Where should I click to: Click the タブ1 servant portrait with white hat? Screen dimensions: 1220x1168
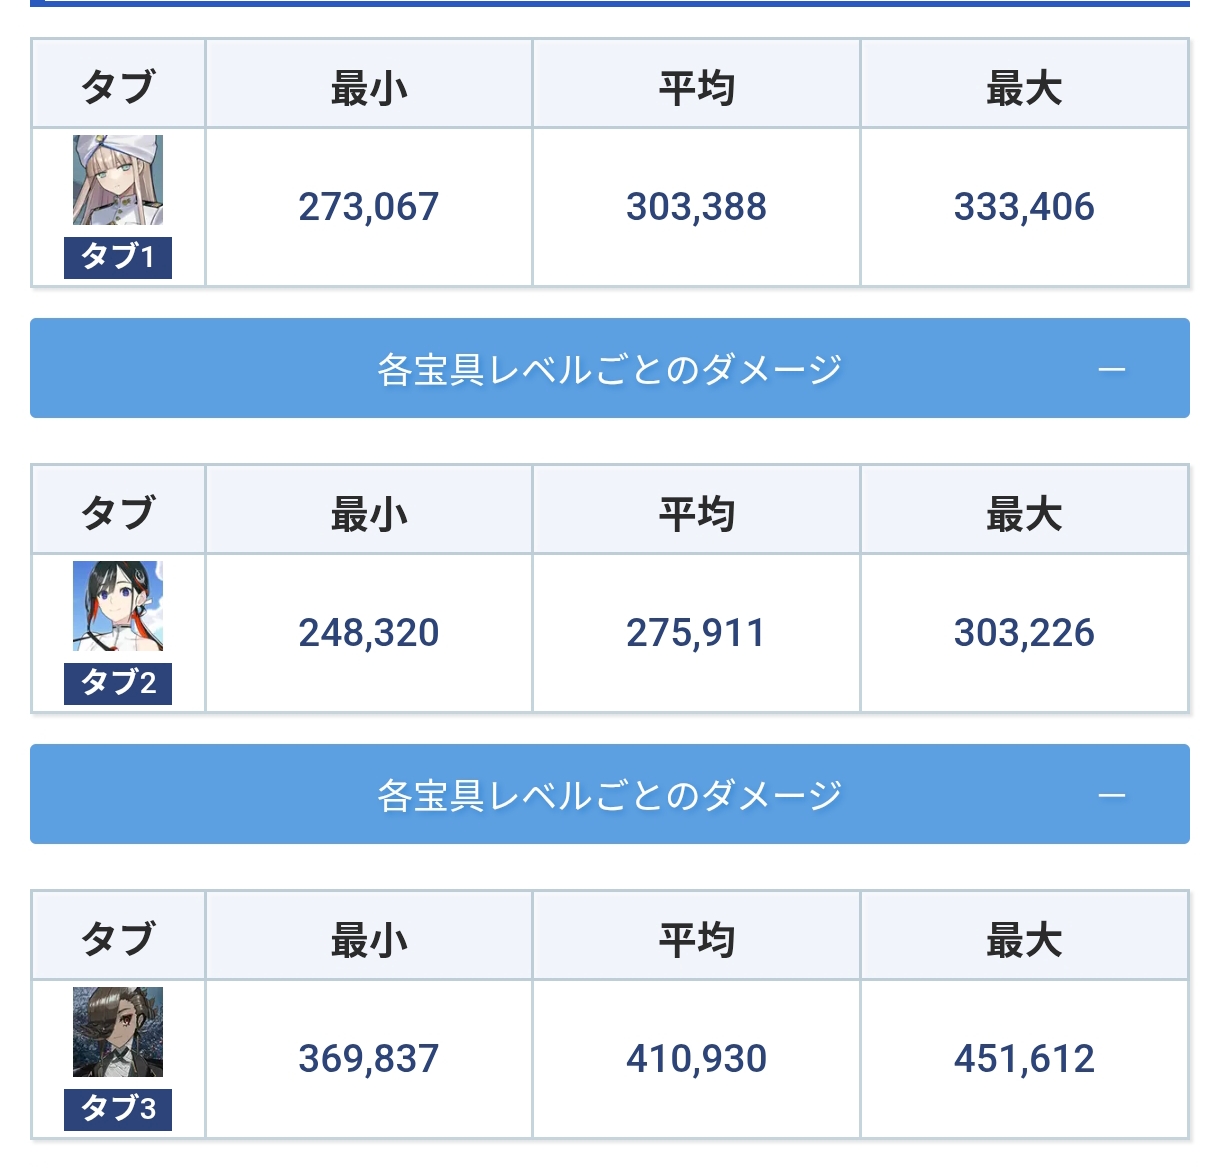pyautogui.click(x=118, y=180)
